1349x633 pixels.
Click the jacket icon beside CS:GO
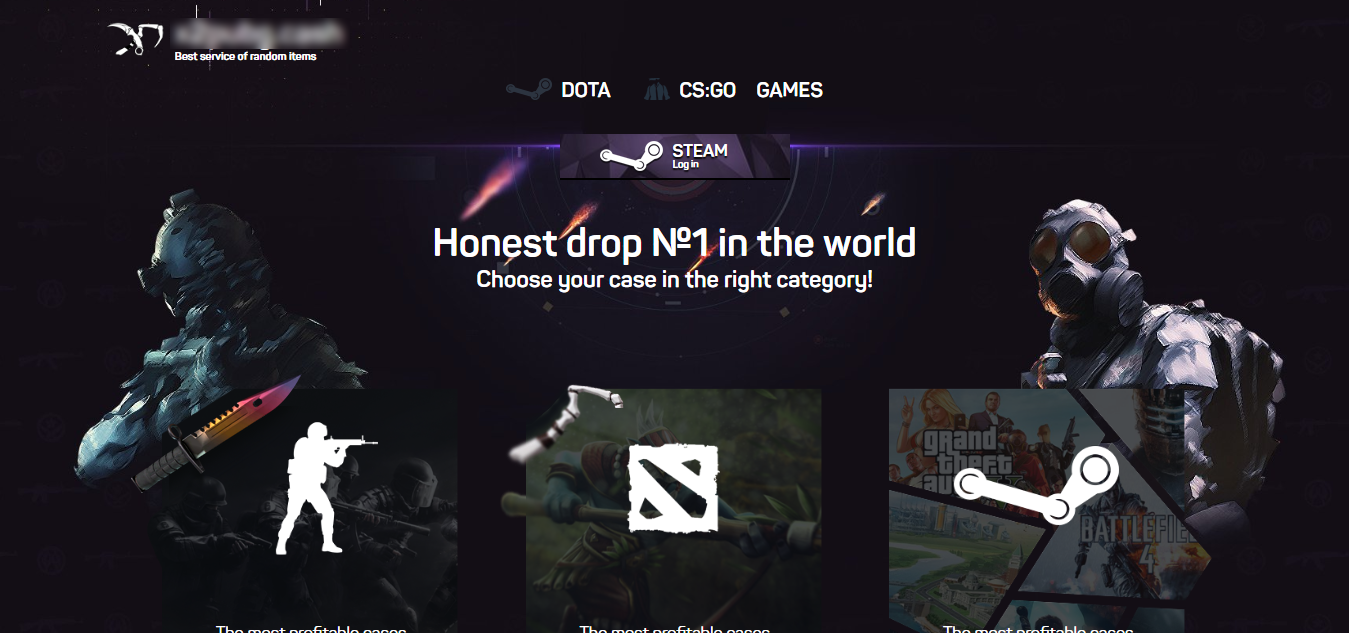(x=656, y=90)
